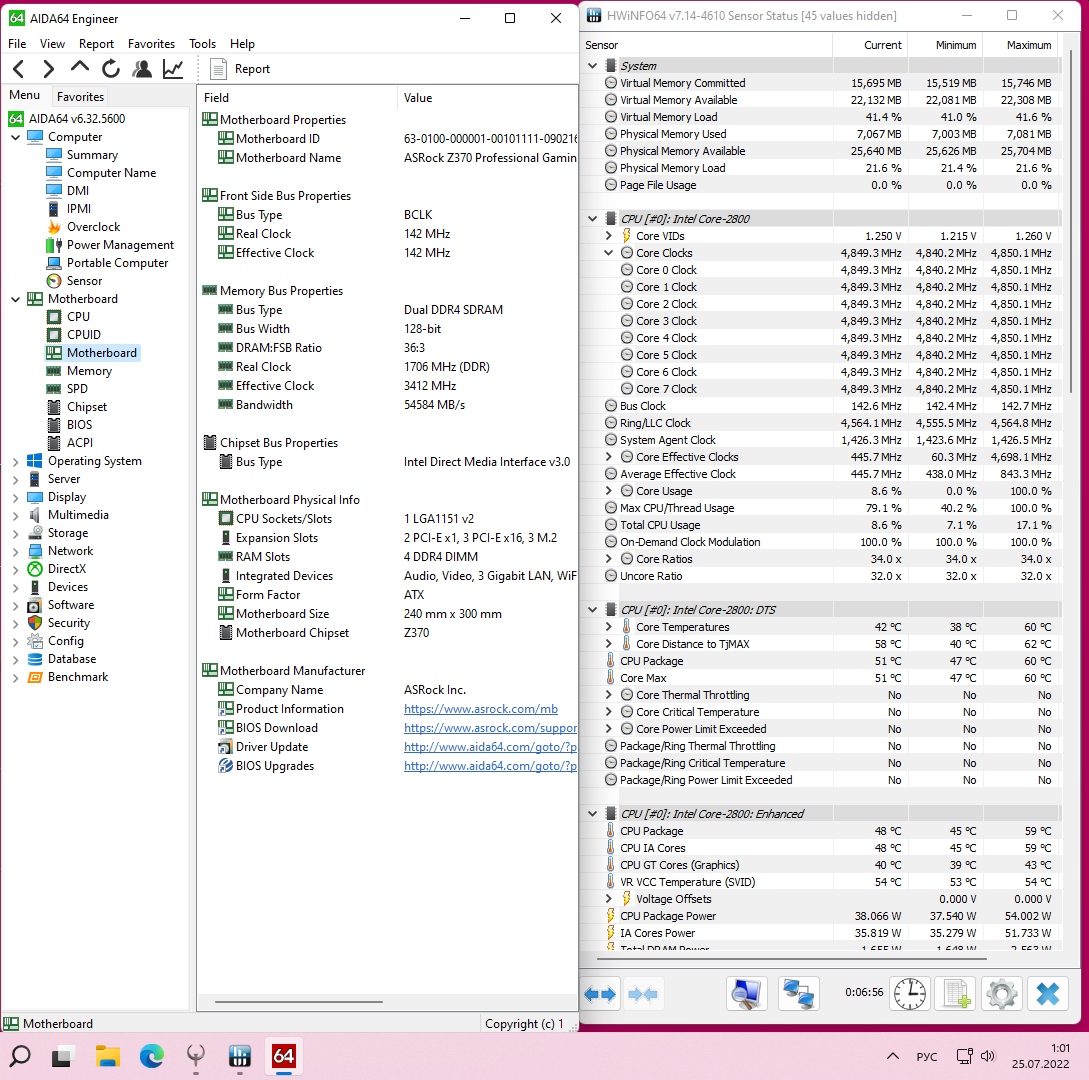Click the Value column header
This screenshot has width=1089, height=1080.
[x=488, y=98]
